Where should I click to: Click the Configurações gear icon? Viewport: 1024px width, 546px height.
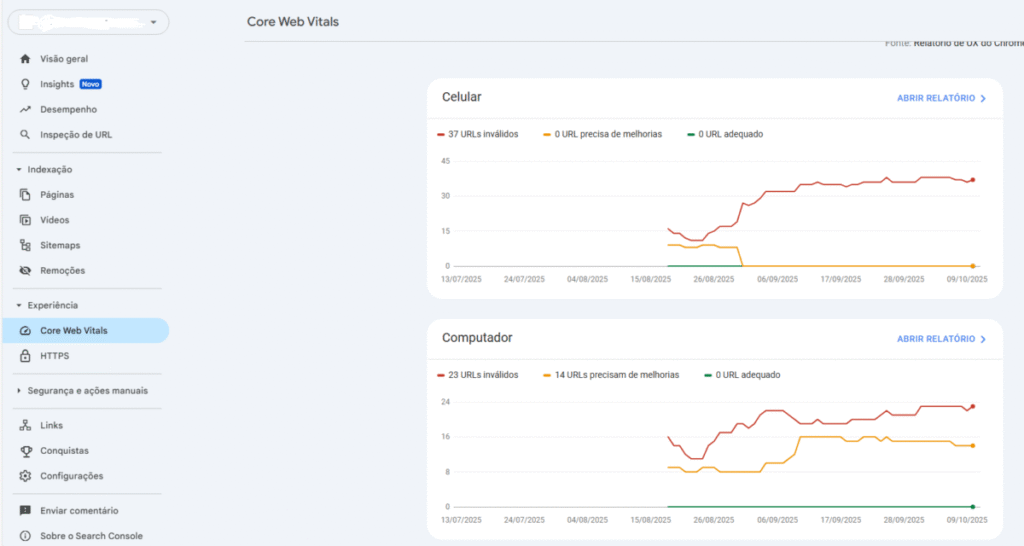25,476
